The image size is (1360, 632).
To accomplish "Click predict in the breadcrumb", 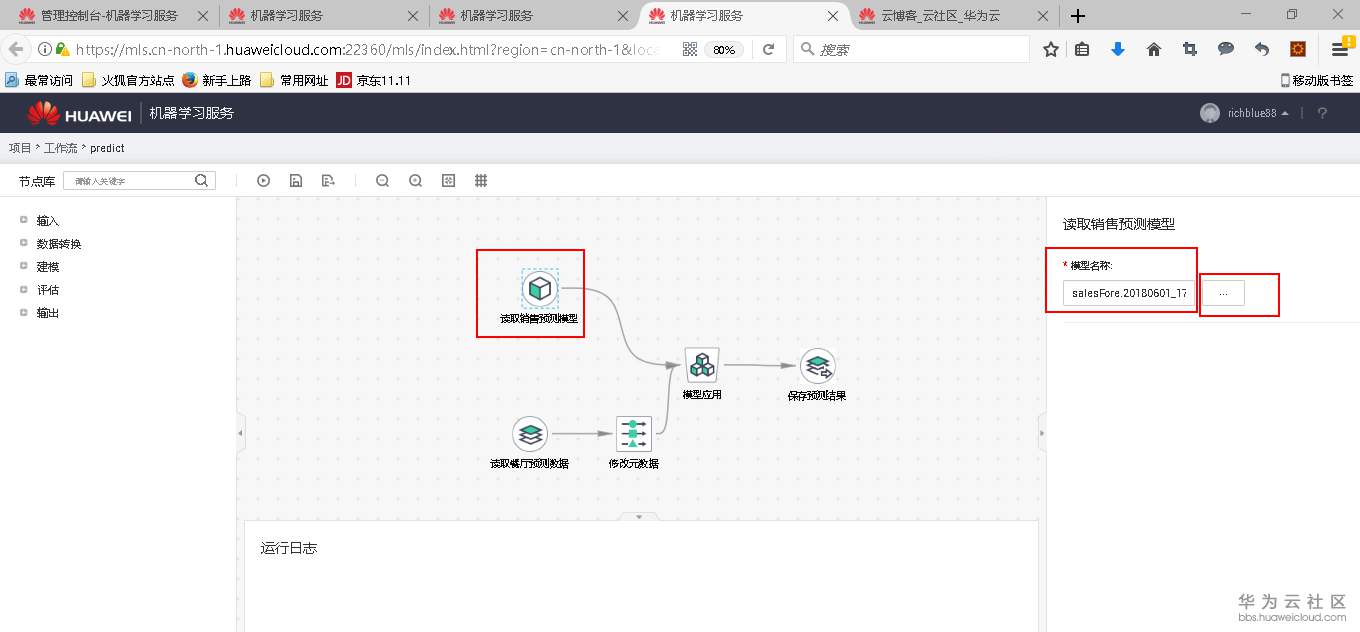I will coord(107,148).
